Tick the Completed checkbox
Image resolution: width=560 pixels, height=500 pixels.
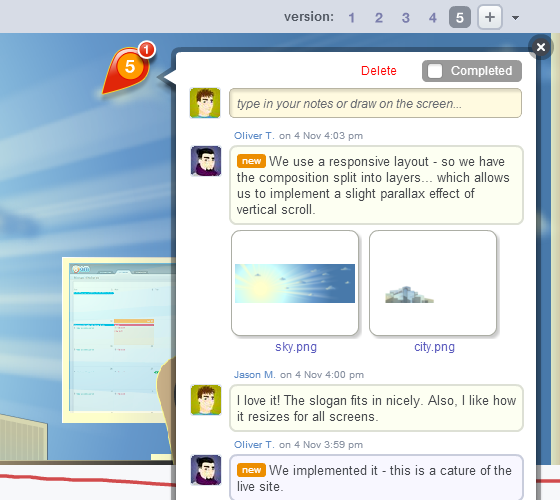[x=435, y=71]
